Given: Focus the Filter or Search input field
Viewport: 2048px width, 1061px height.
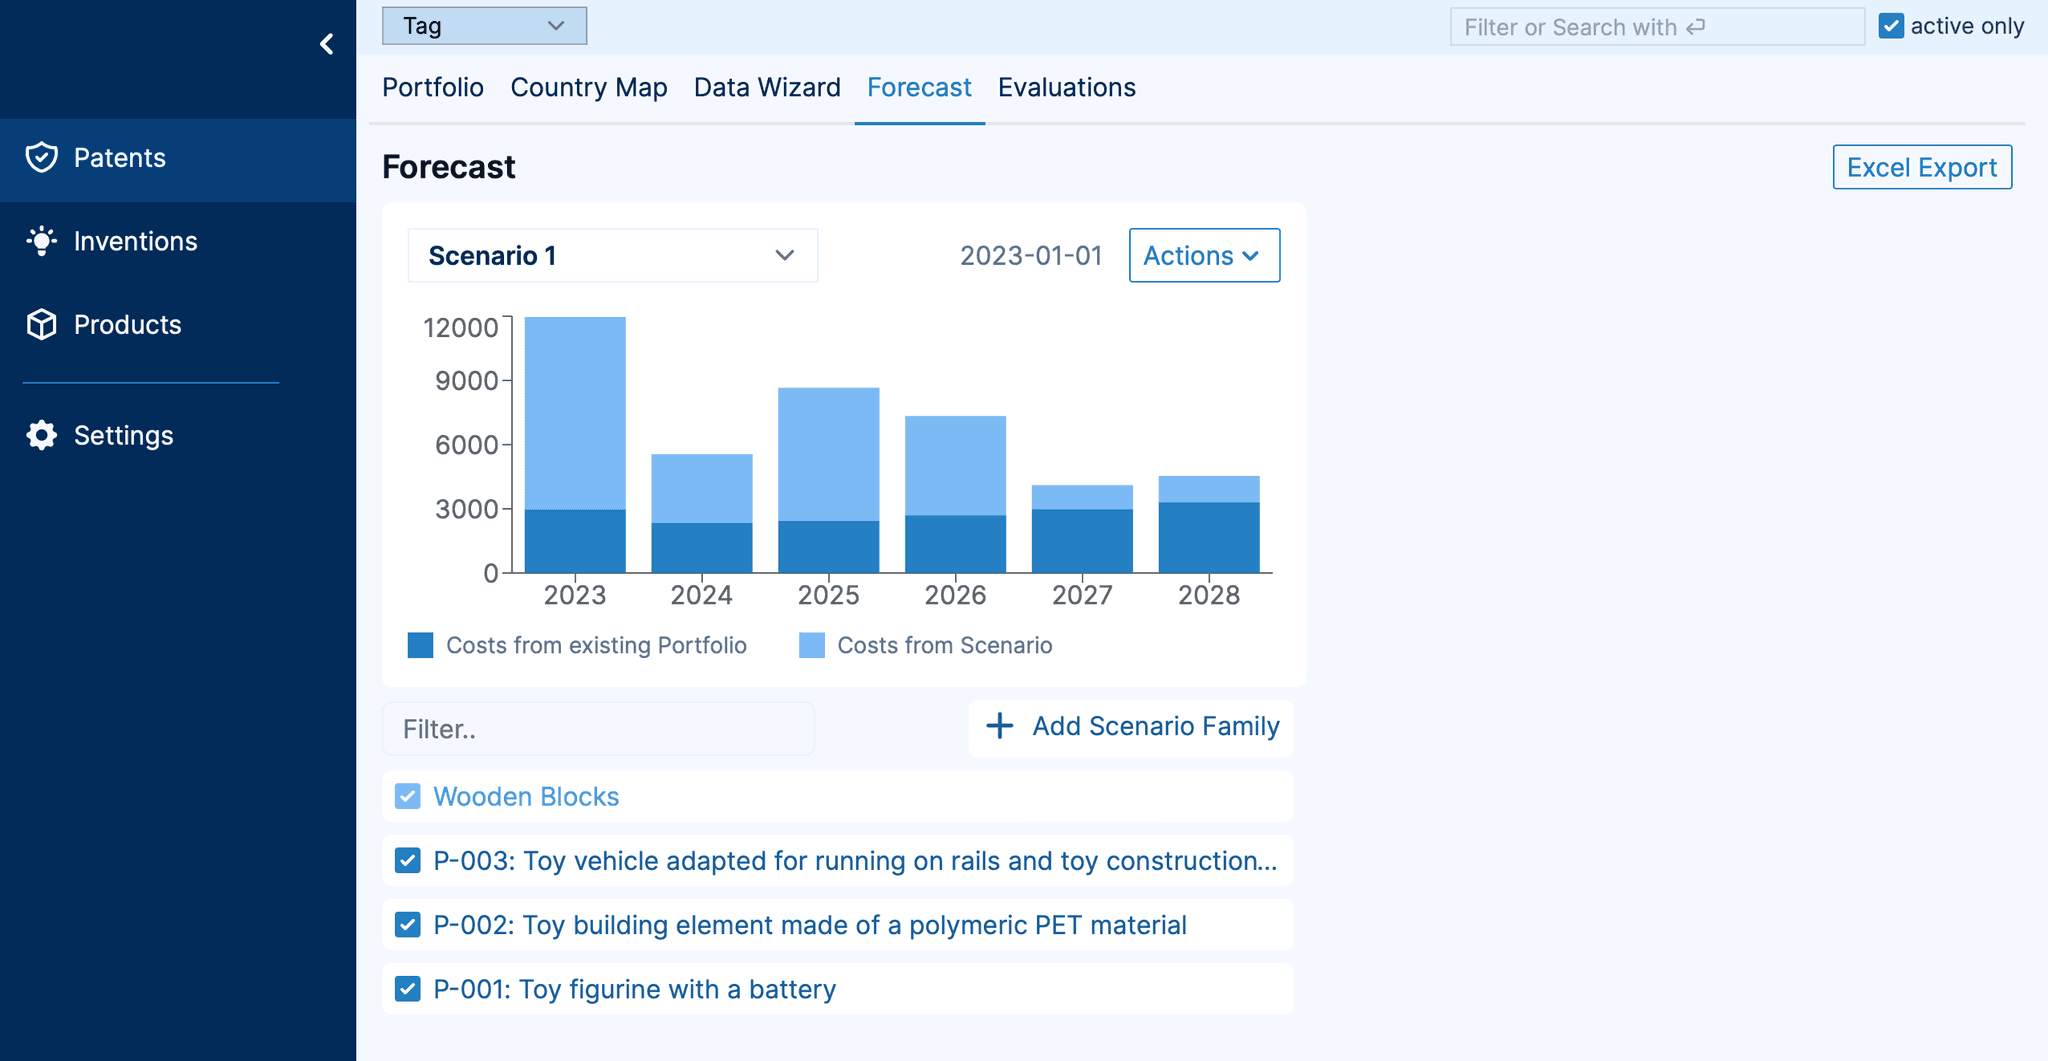Looking at the screenshot, I should (1656, 27).
